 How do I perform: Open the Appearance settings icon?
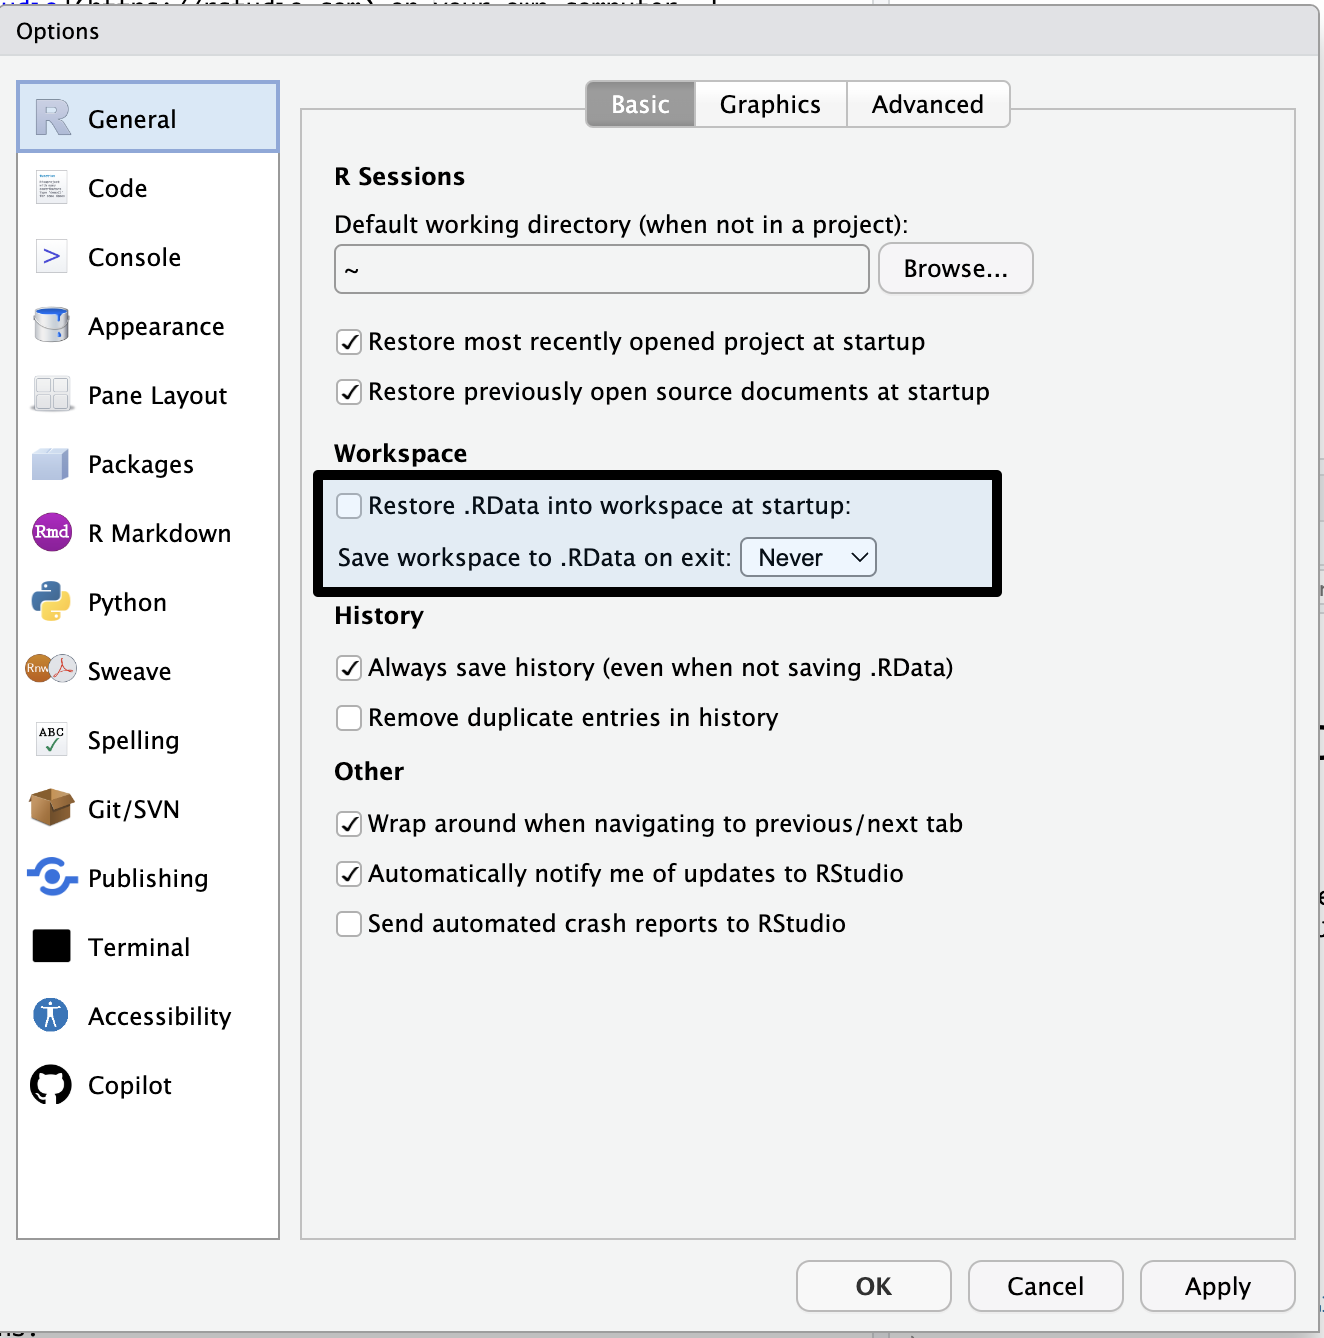(50, 326)
